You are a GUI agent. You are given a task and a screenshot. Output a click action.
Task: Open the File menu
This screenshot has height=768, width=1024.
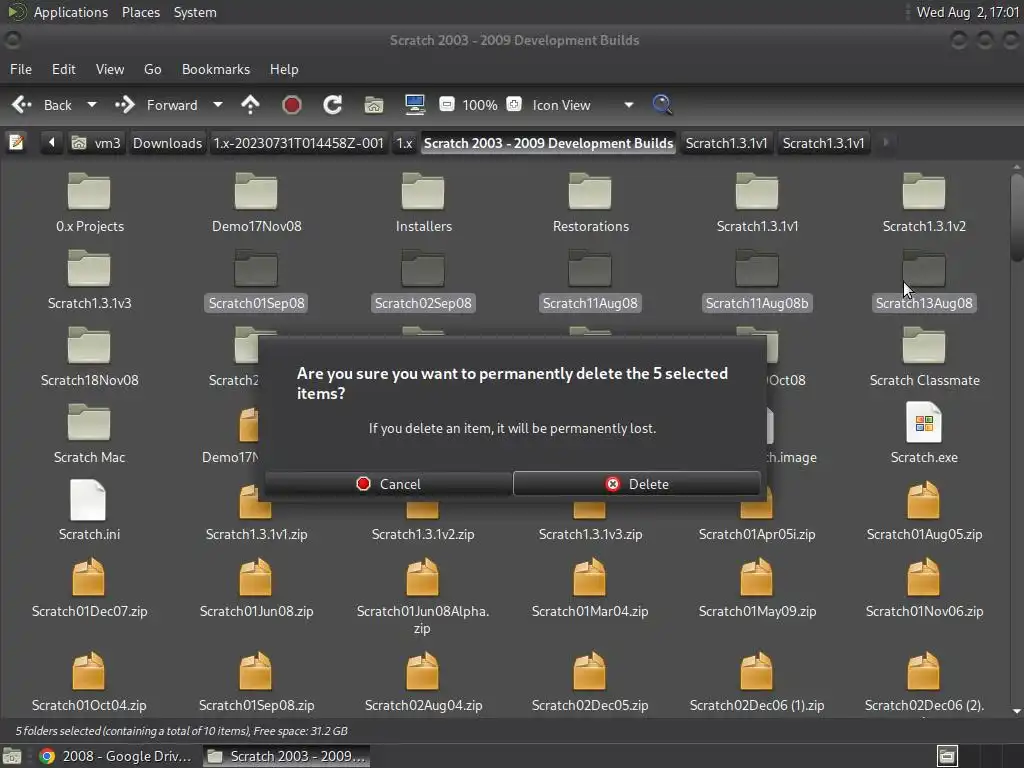coord(21,69)
